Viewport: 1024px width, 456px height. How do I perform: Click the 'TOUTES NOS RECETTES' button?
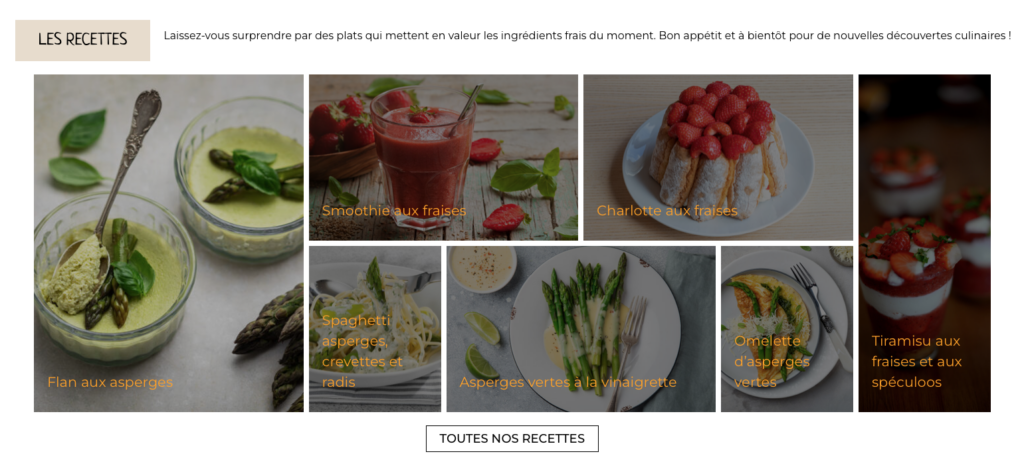tap(512, 438)
